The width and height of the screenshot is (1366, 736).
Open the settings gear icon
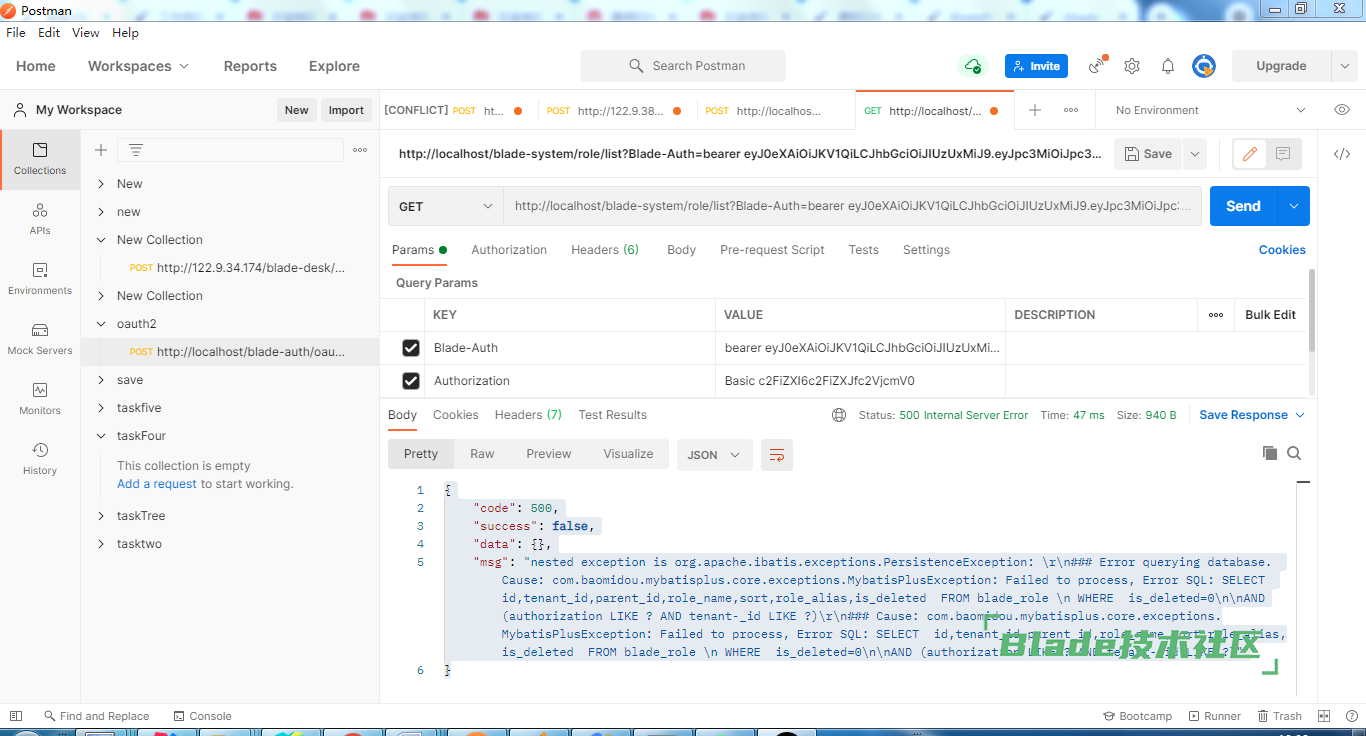point(1132,66)
